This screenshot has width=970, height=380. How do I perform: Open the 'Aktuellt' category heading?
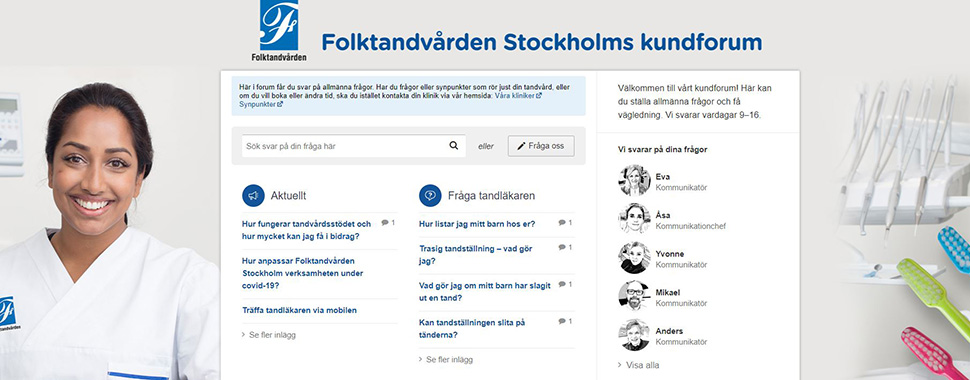pos(288,196)
